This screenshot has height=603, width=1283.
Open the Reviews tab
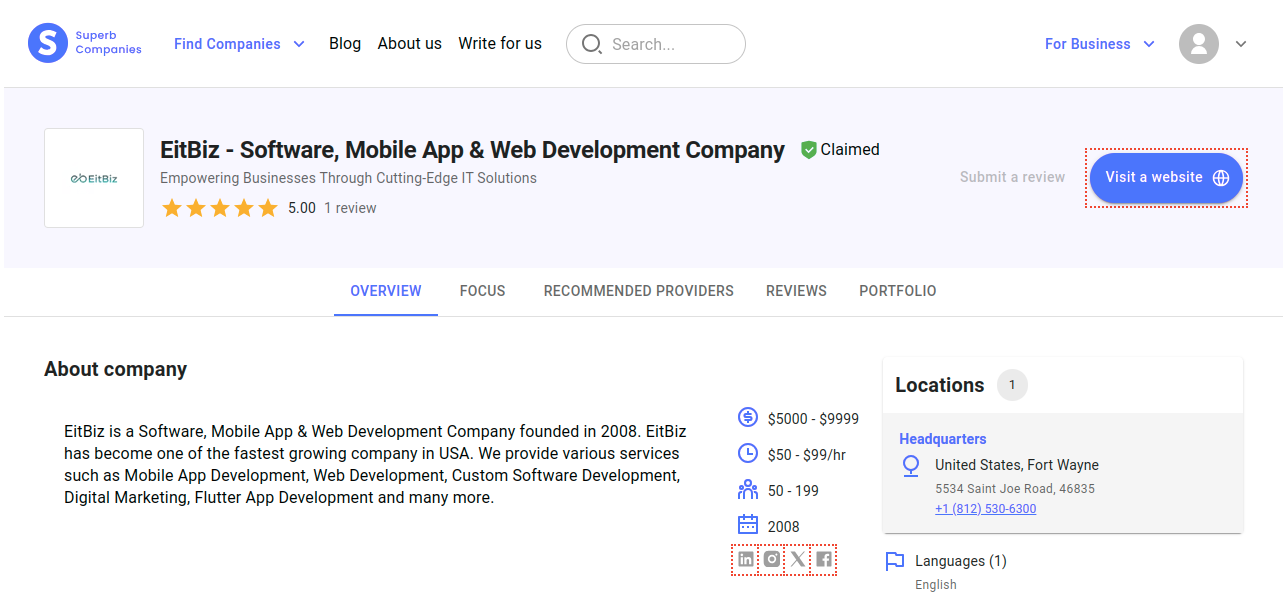pos(796,291)
